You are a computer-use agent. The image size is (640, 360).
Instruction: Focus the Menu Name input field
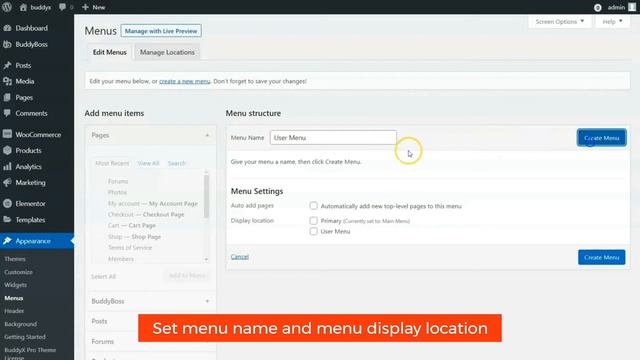pos(333,138)
